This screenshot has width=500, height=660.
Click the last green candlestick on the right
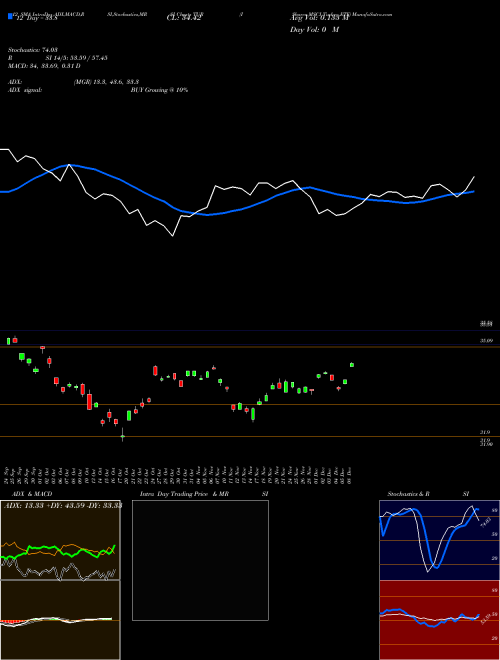pos(352,365)
